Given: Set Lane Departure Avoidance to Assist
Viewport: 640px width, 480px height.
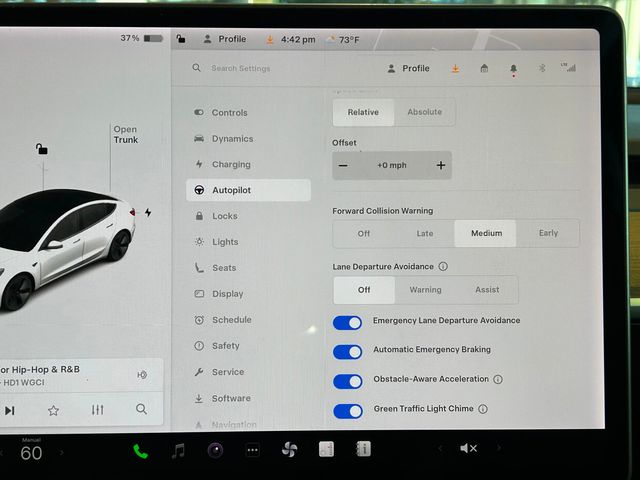Looking at the screenshot, I should pos(487,290).
